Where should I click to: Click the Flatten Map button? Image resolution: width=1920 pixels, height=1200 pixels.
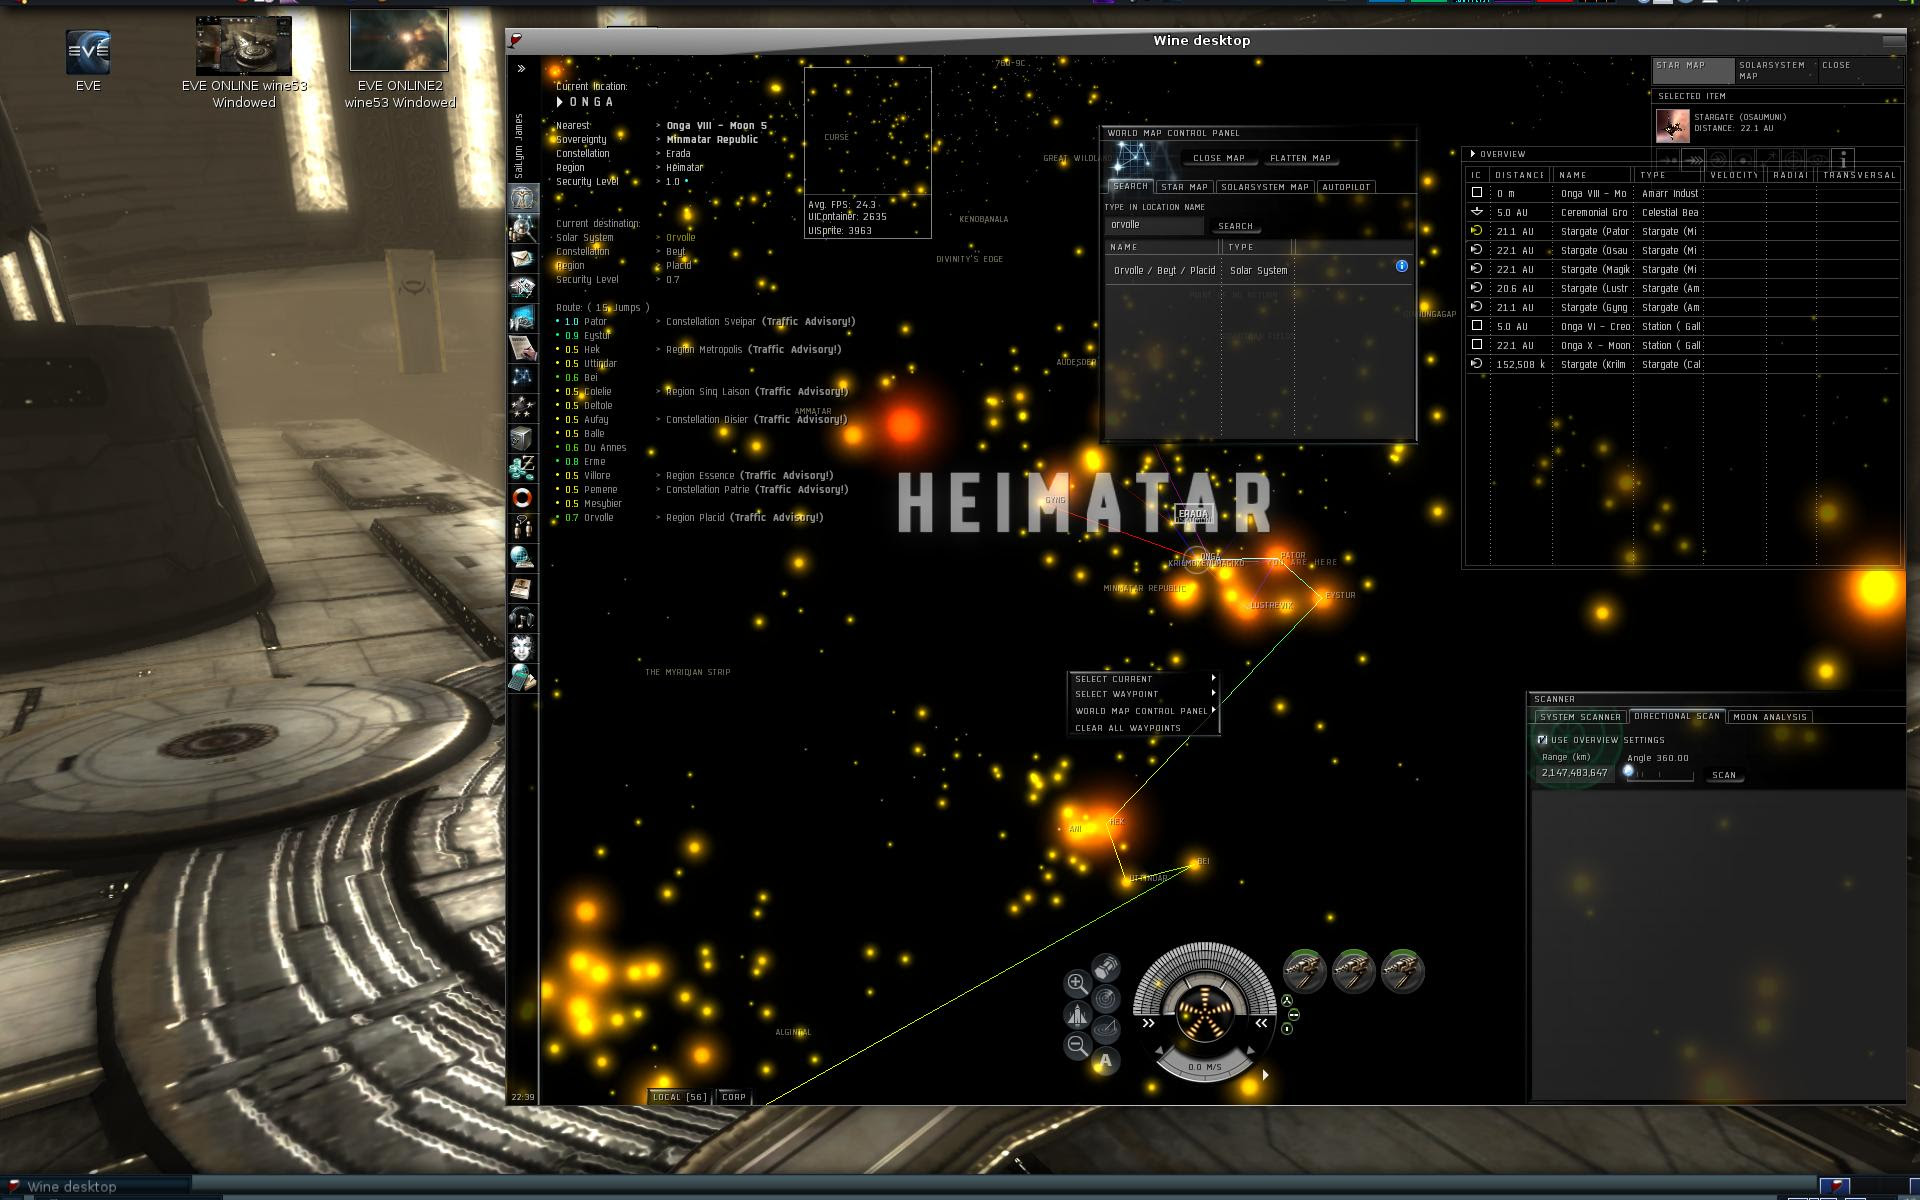(1300, 158)
